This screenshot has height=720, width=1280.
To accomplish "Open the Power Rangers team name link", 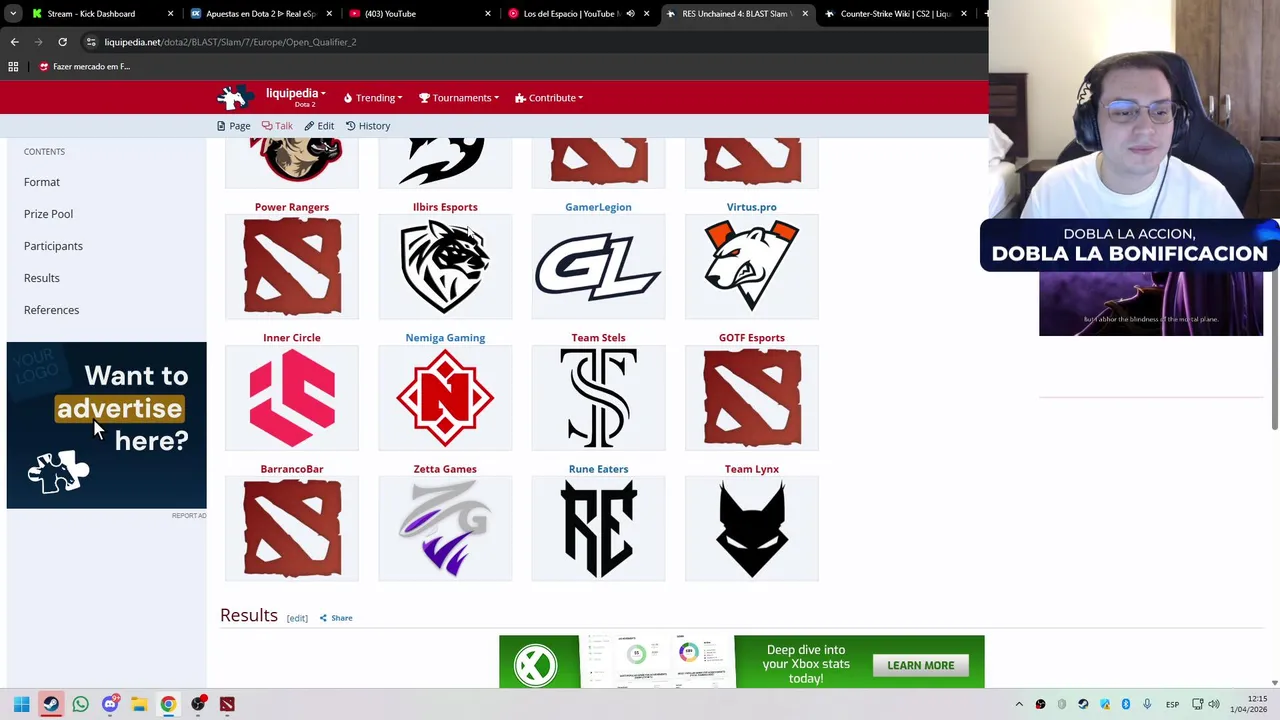I will tap(292, 207).
